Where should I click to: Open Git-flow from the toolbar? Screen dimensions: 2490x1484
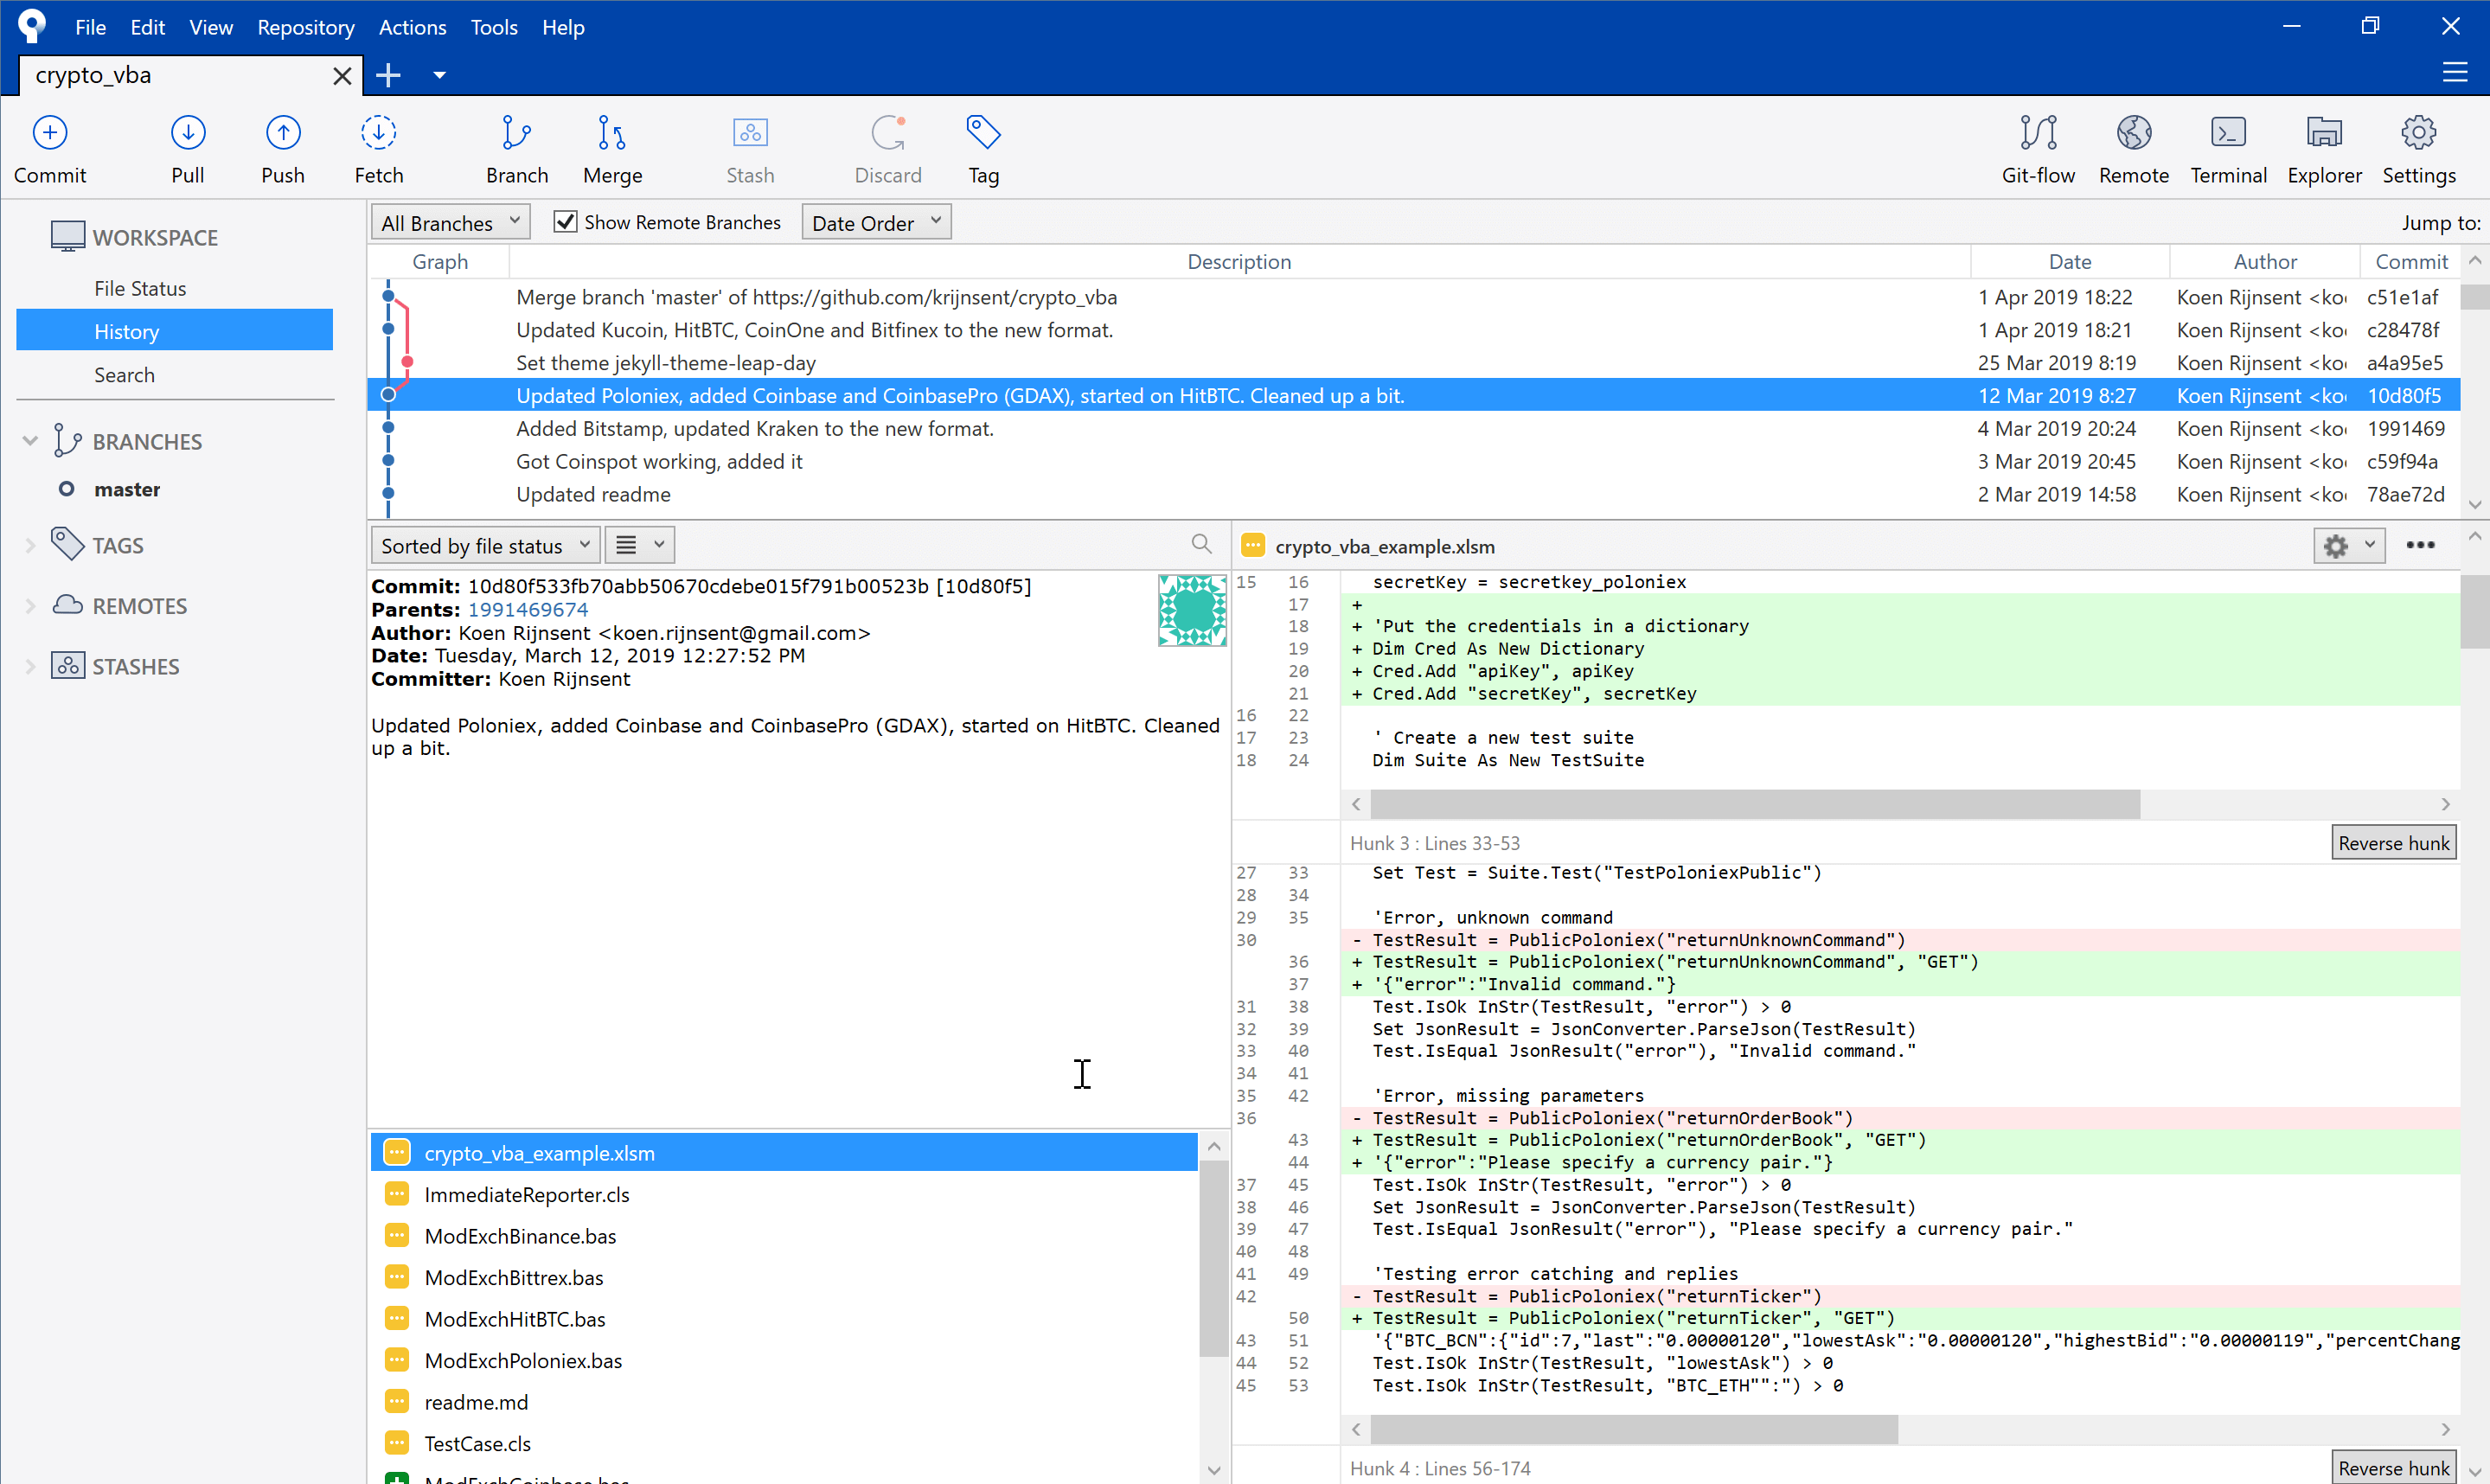point(2037,133)
